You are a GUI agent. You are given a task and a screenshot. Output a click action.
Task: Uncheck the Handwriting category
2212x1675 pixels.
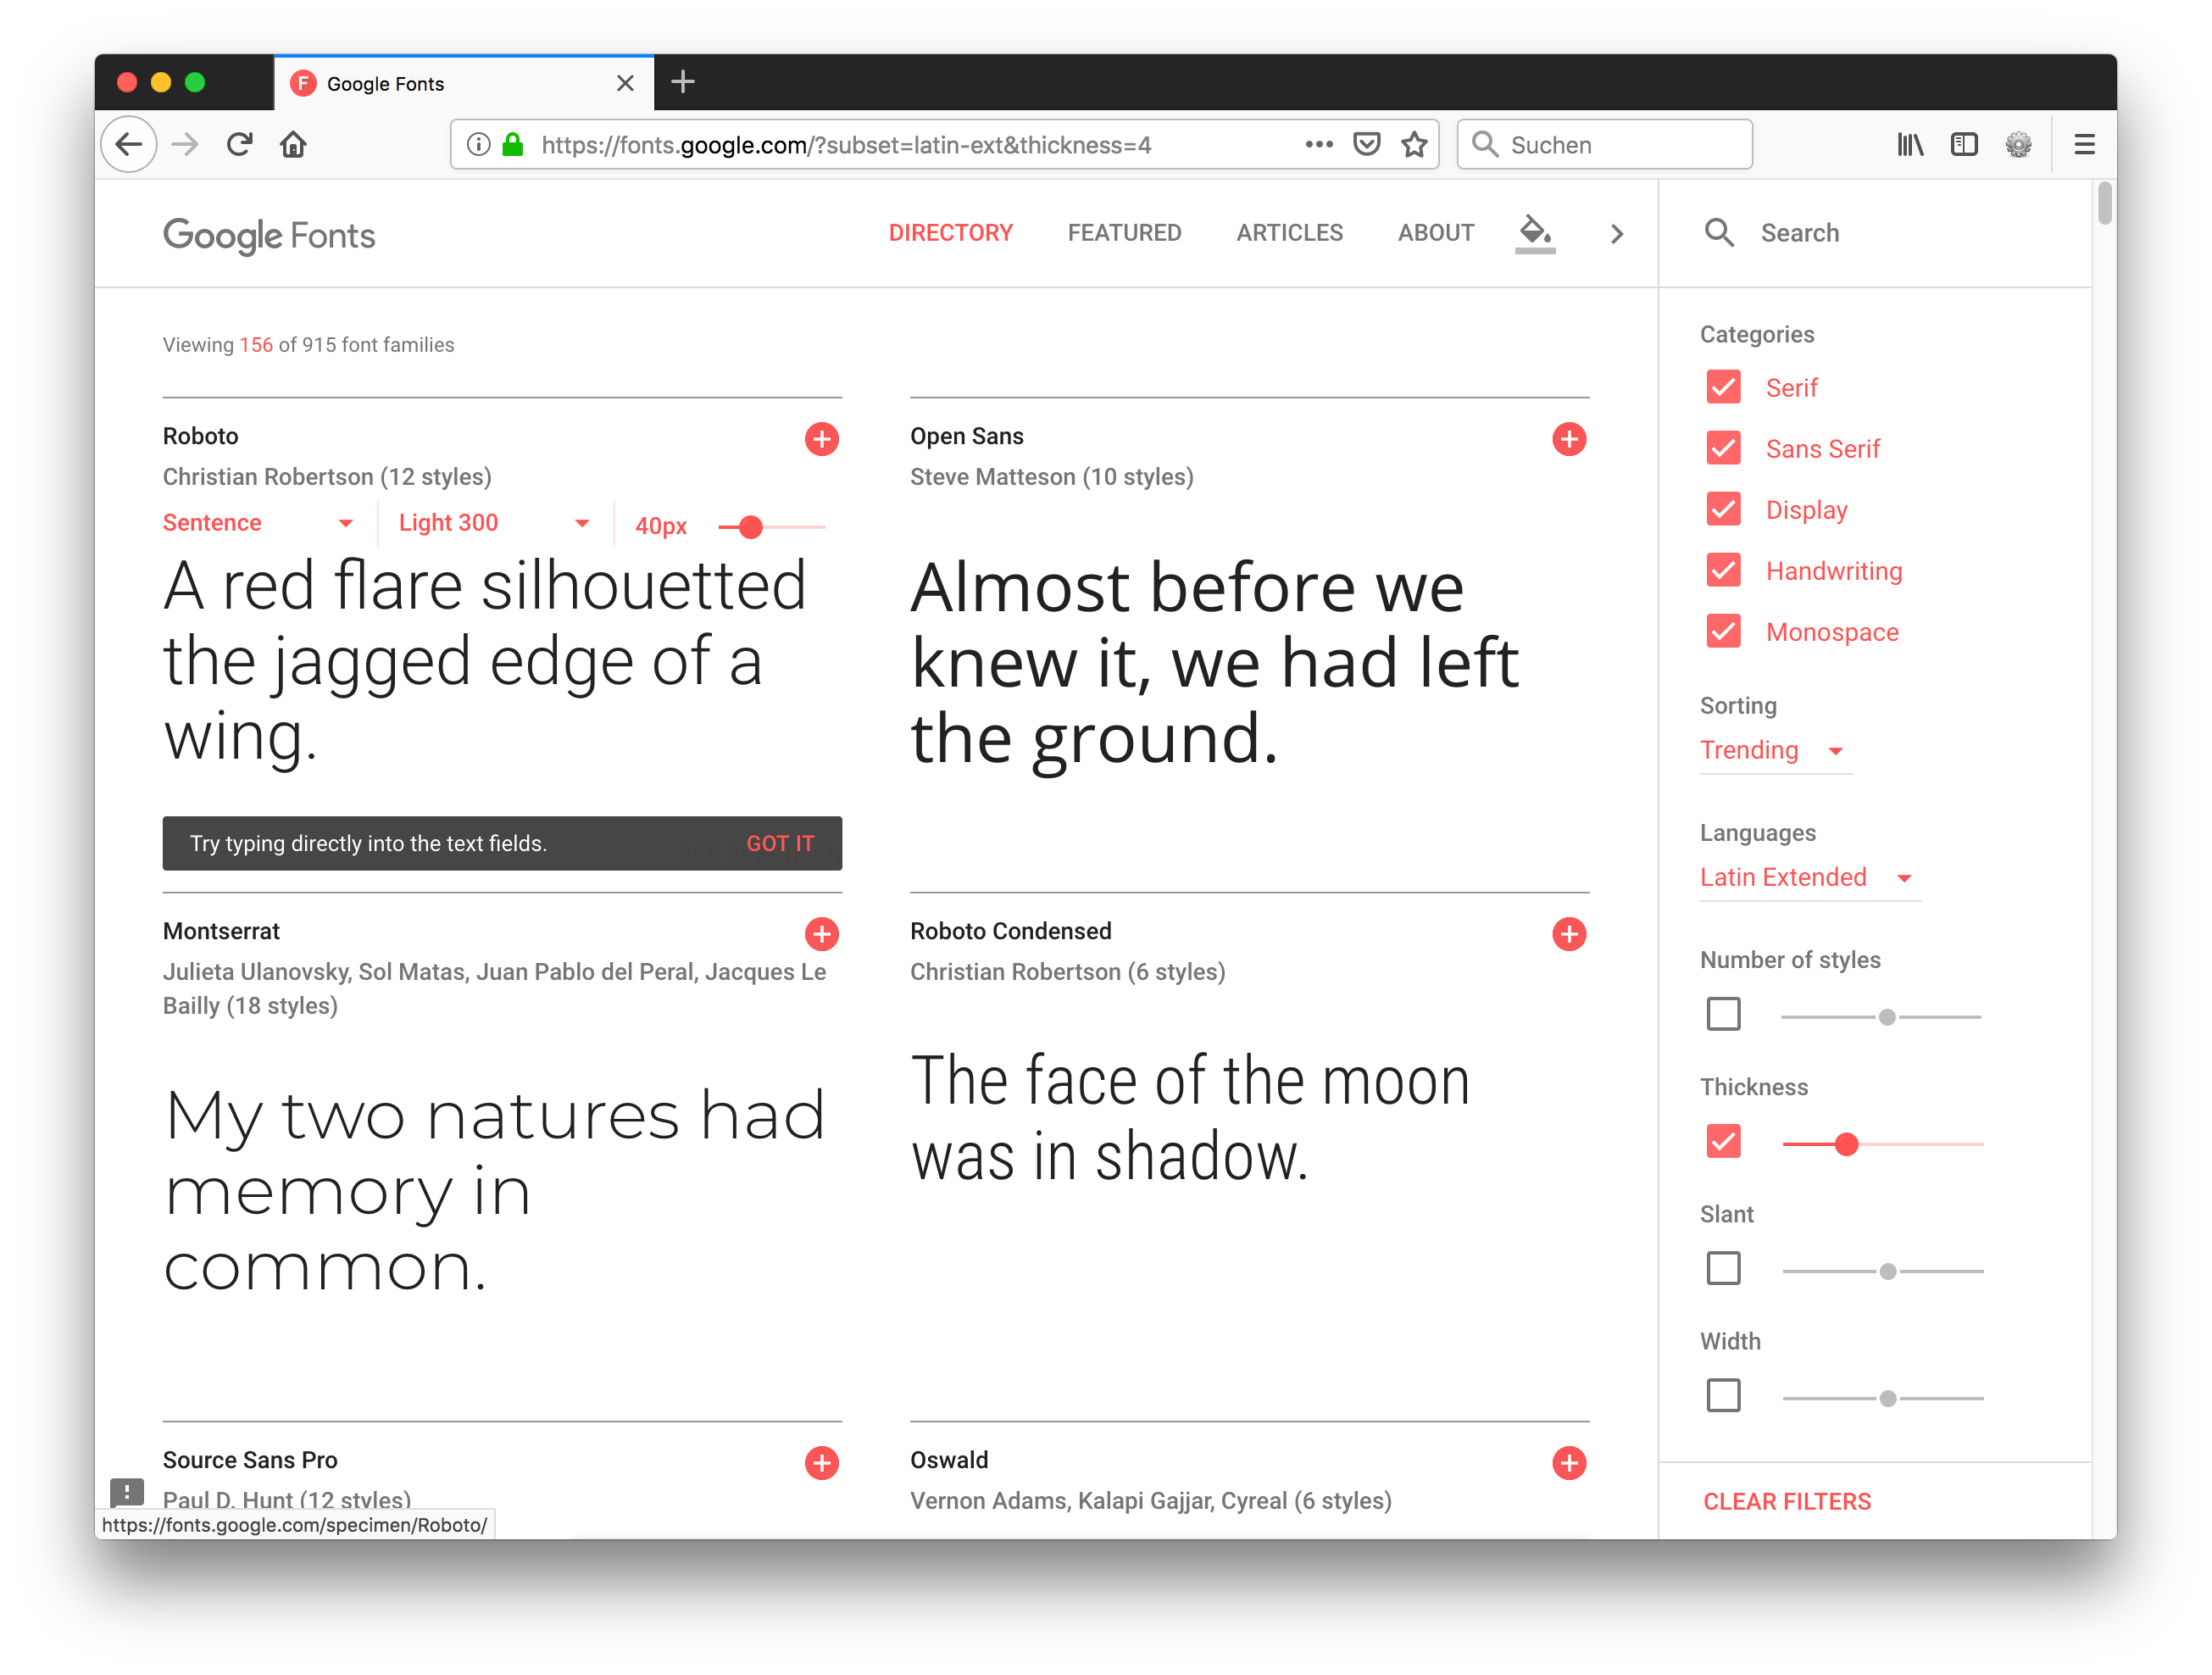(1722, 570)
